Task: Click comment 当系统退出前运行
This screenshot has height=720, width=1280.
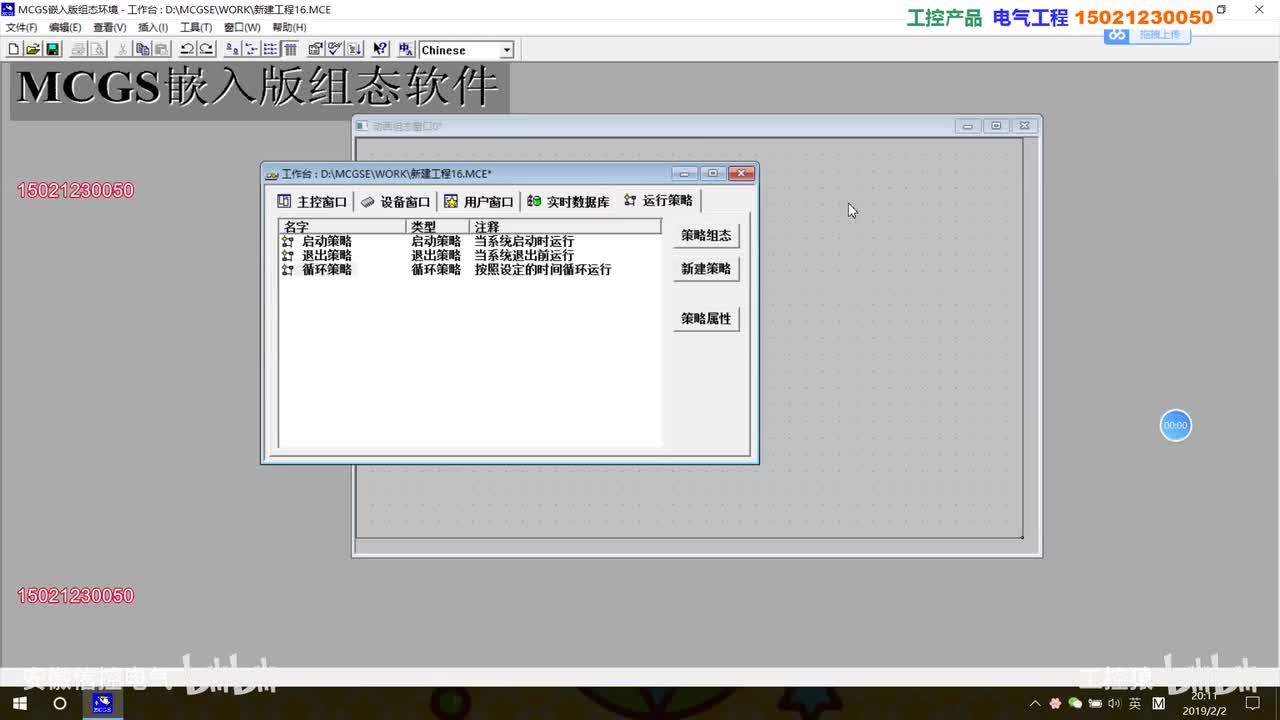Action: [524, 255]
